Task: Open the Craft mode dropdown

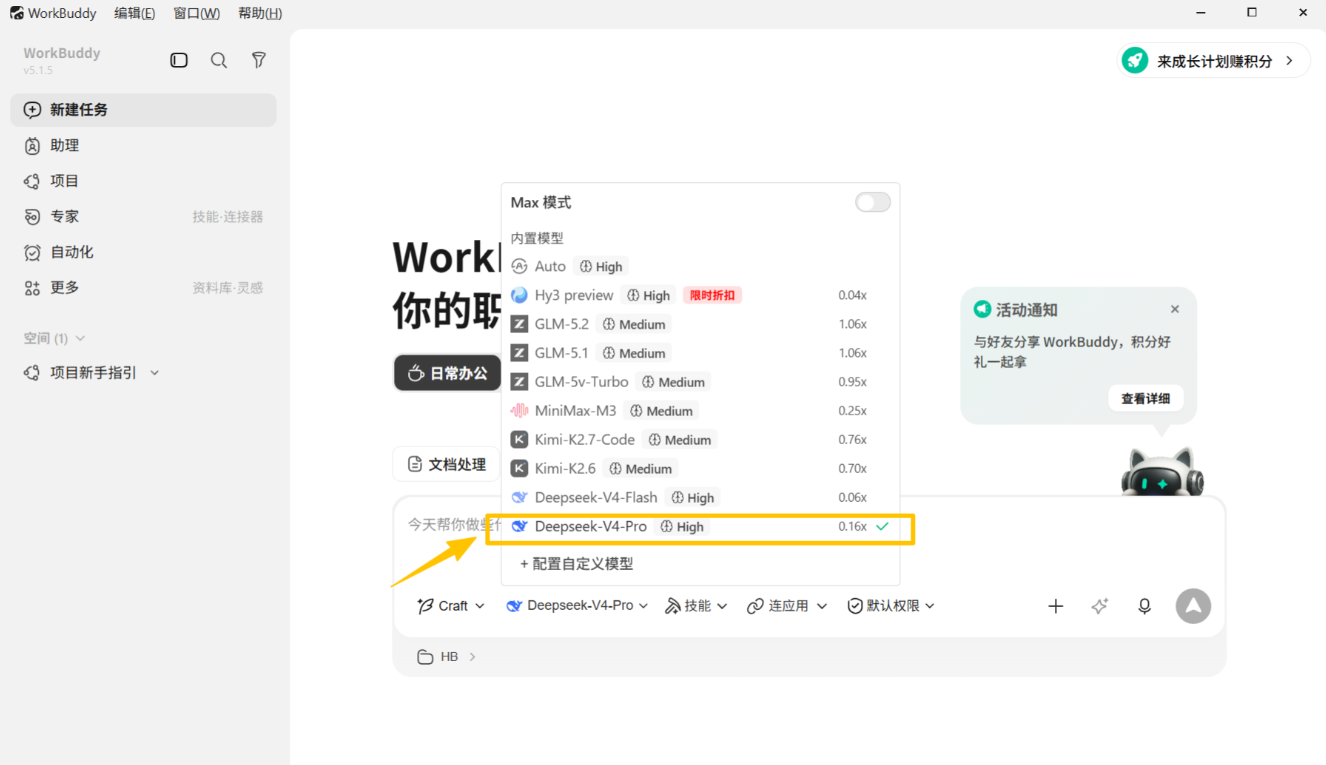Action: [451, 606]
